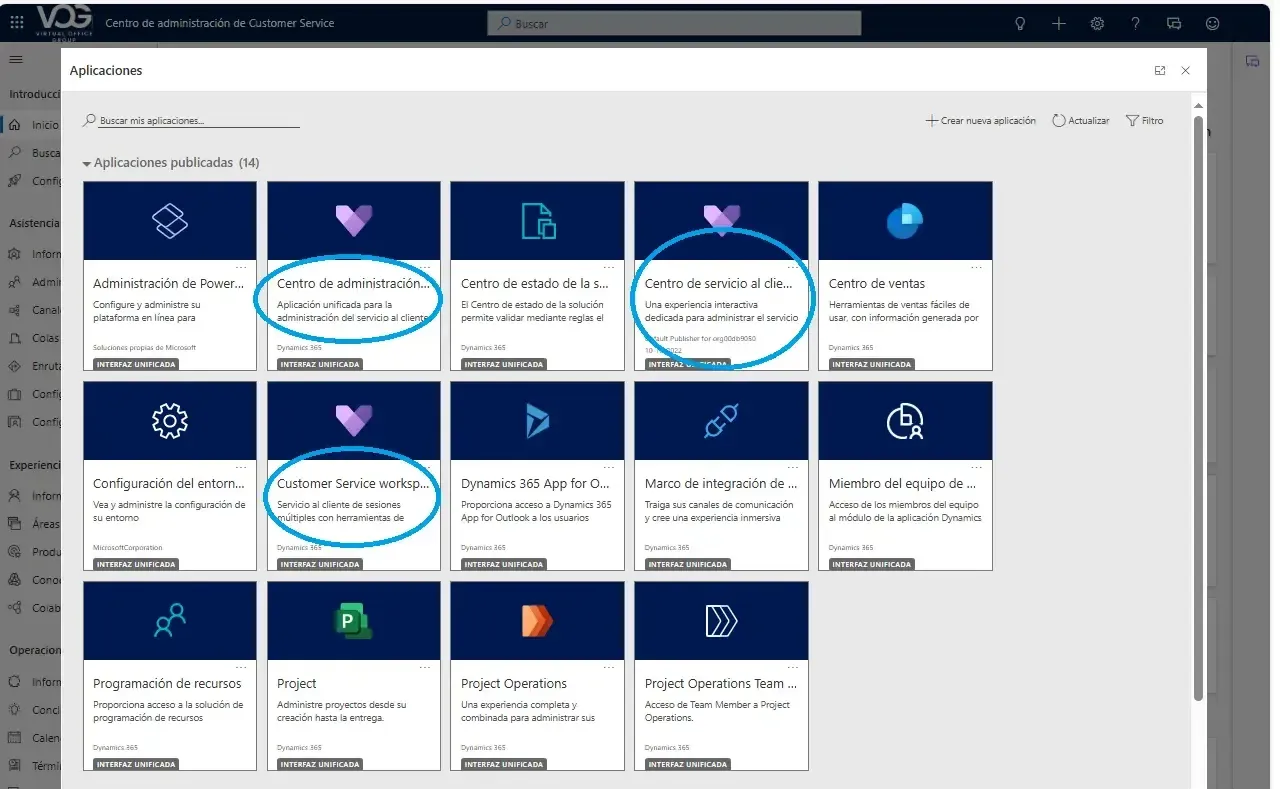The width and height of the screenshot is (1280, 789).
Task: Click the dialog's vertical scrollbar
Action: coord(1198,400)
